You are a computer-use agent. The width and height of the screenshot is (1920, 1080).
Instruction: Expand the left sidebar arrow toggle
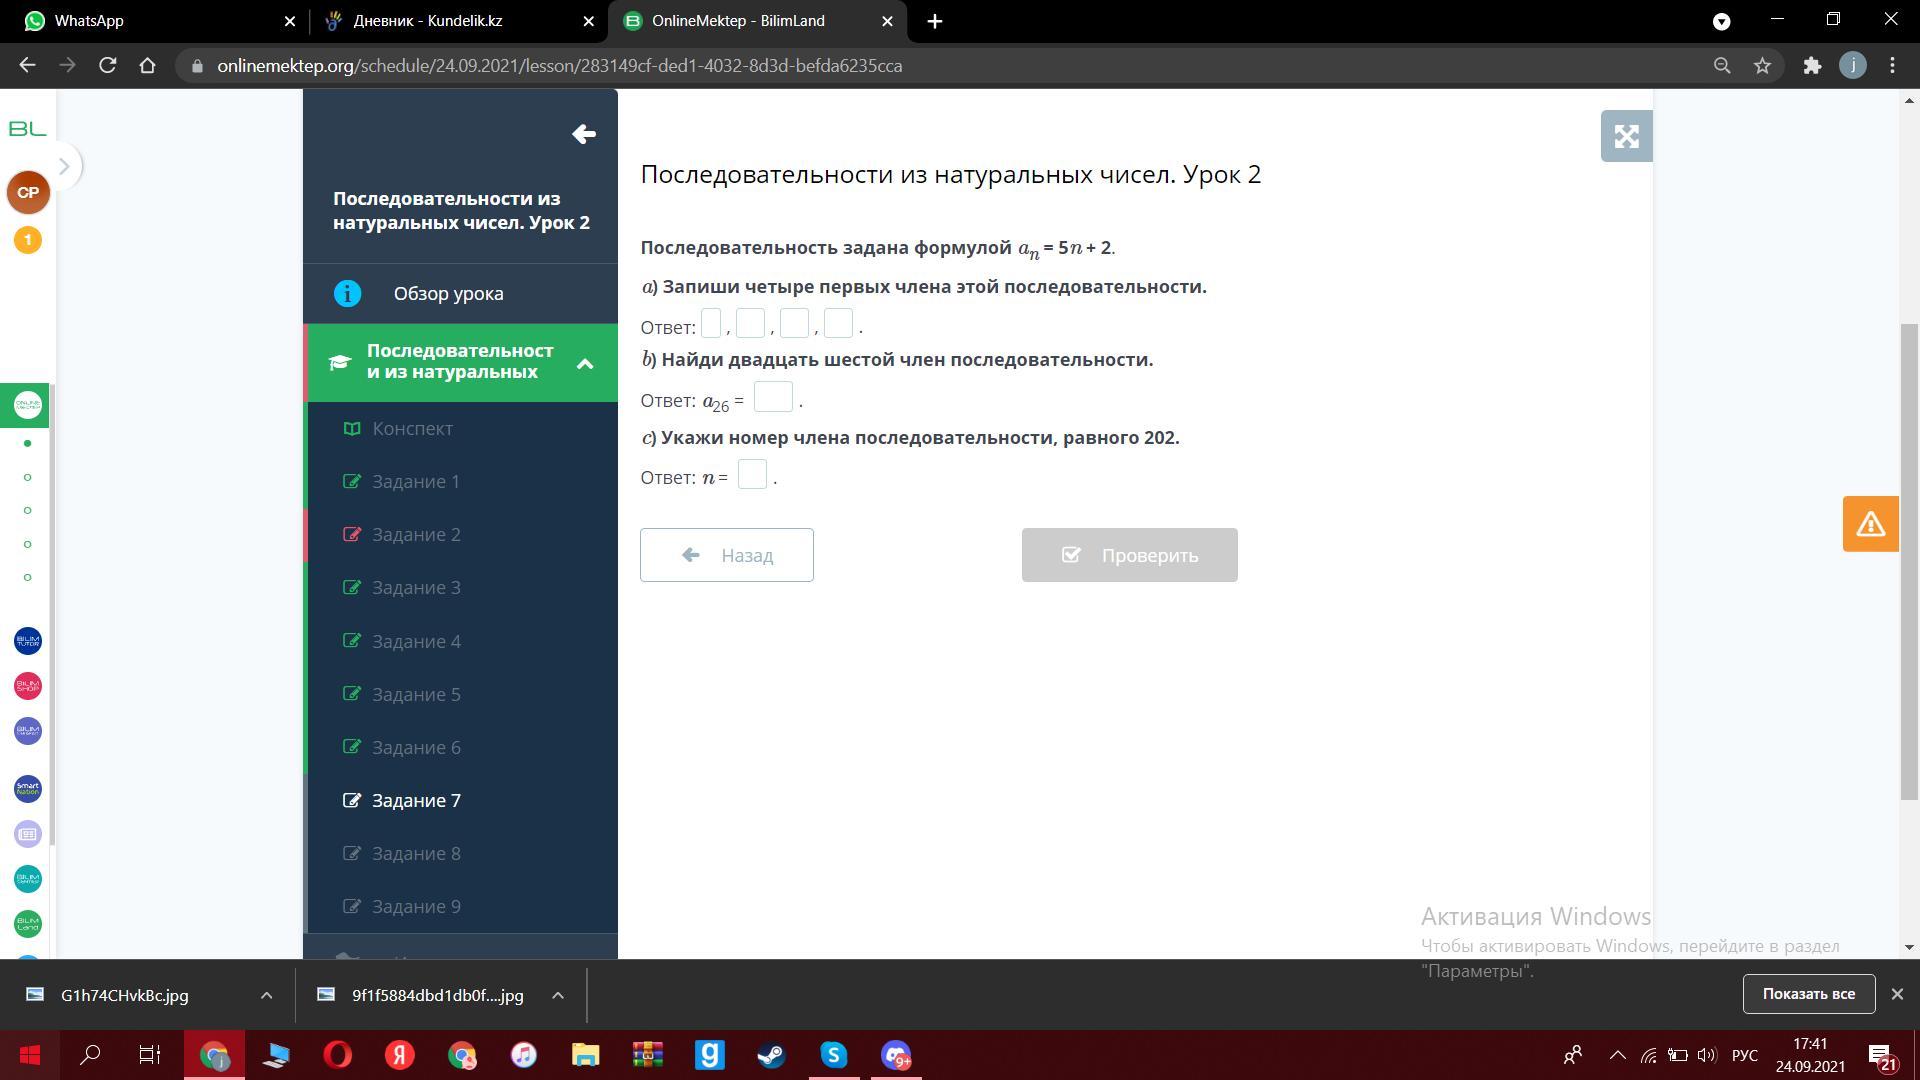pyautogui.click(x=63, y=166)
